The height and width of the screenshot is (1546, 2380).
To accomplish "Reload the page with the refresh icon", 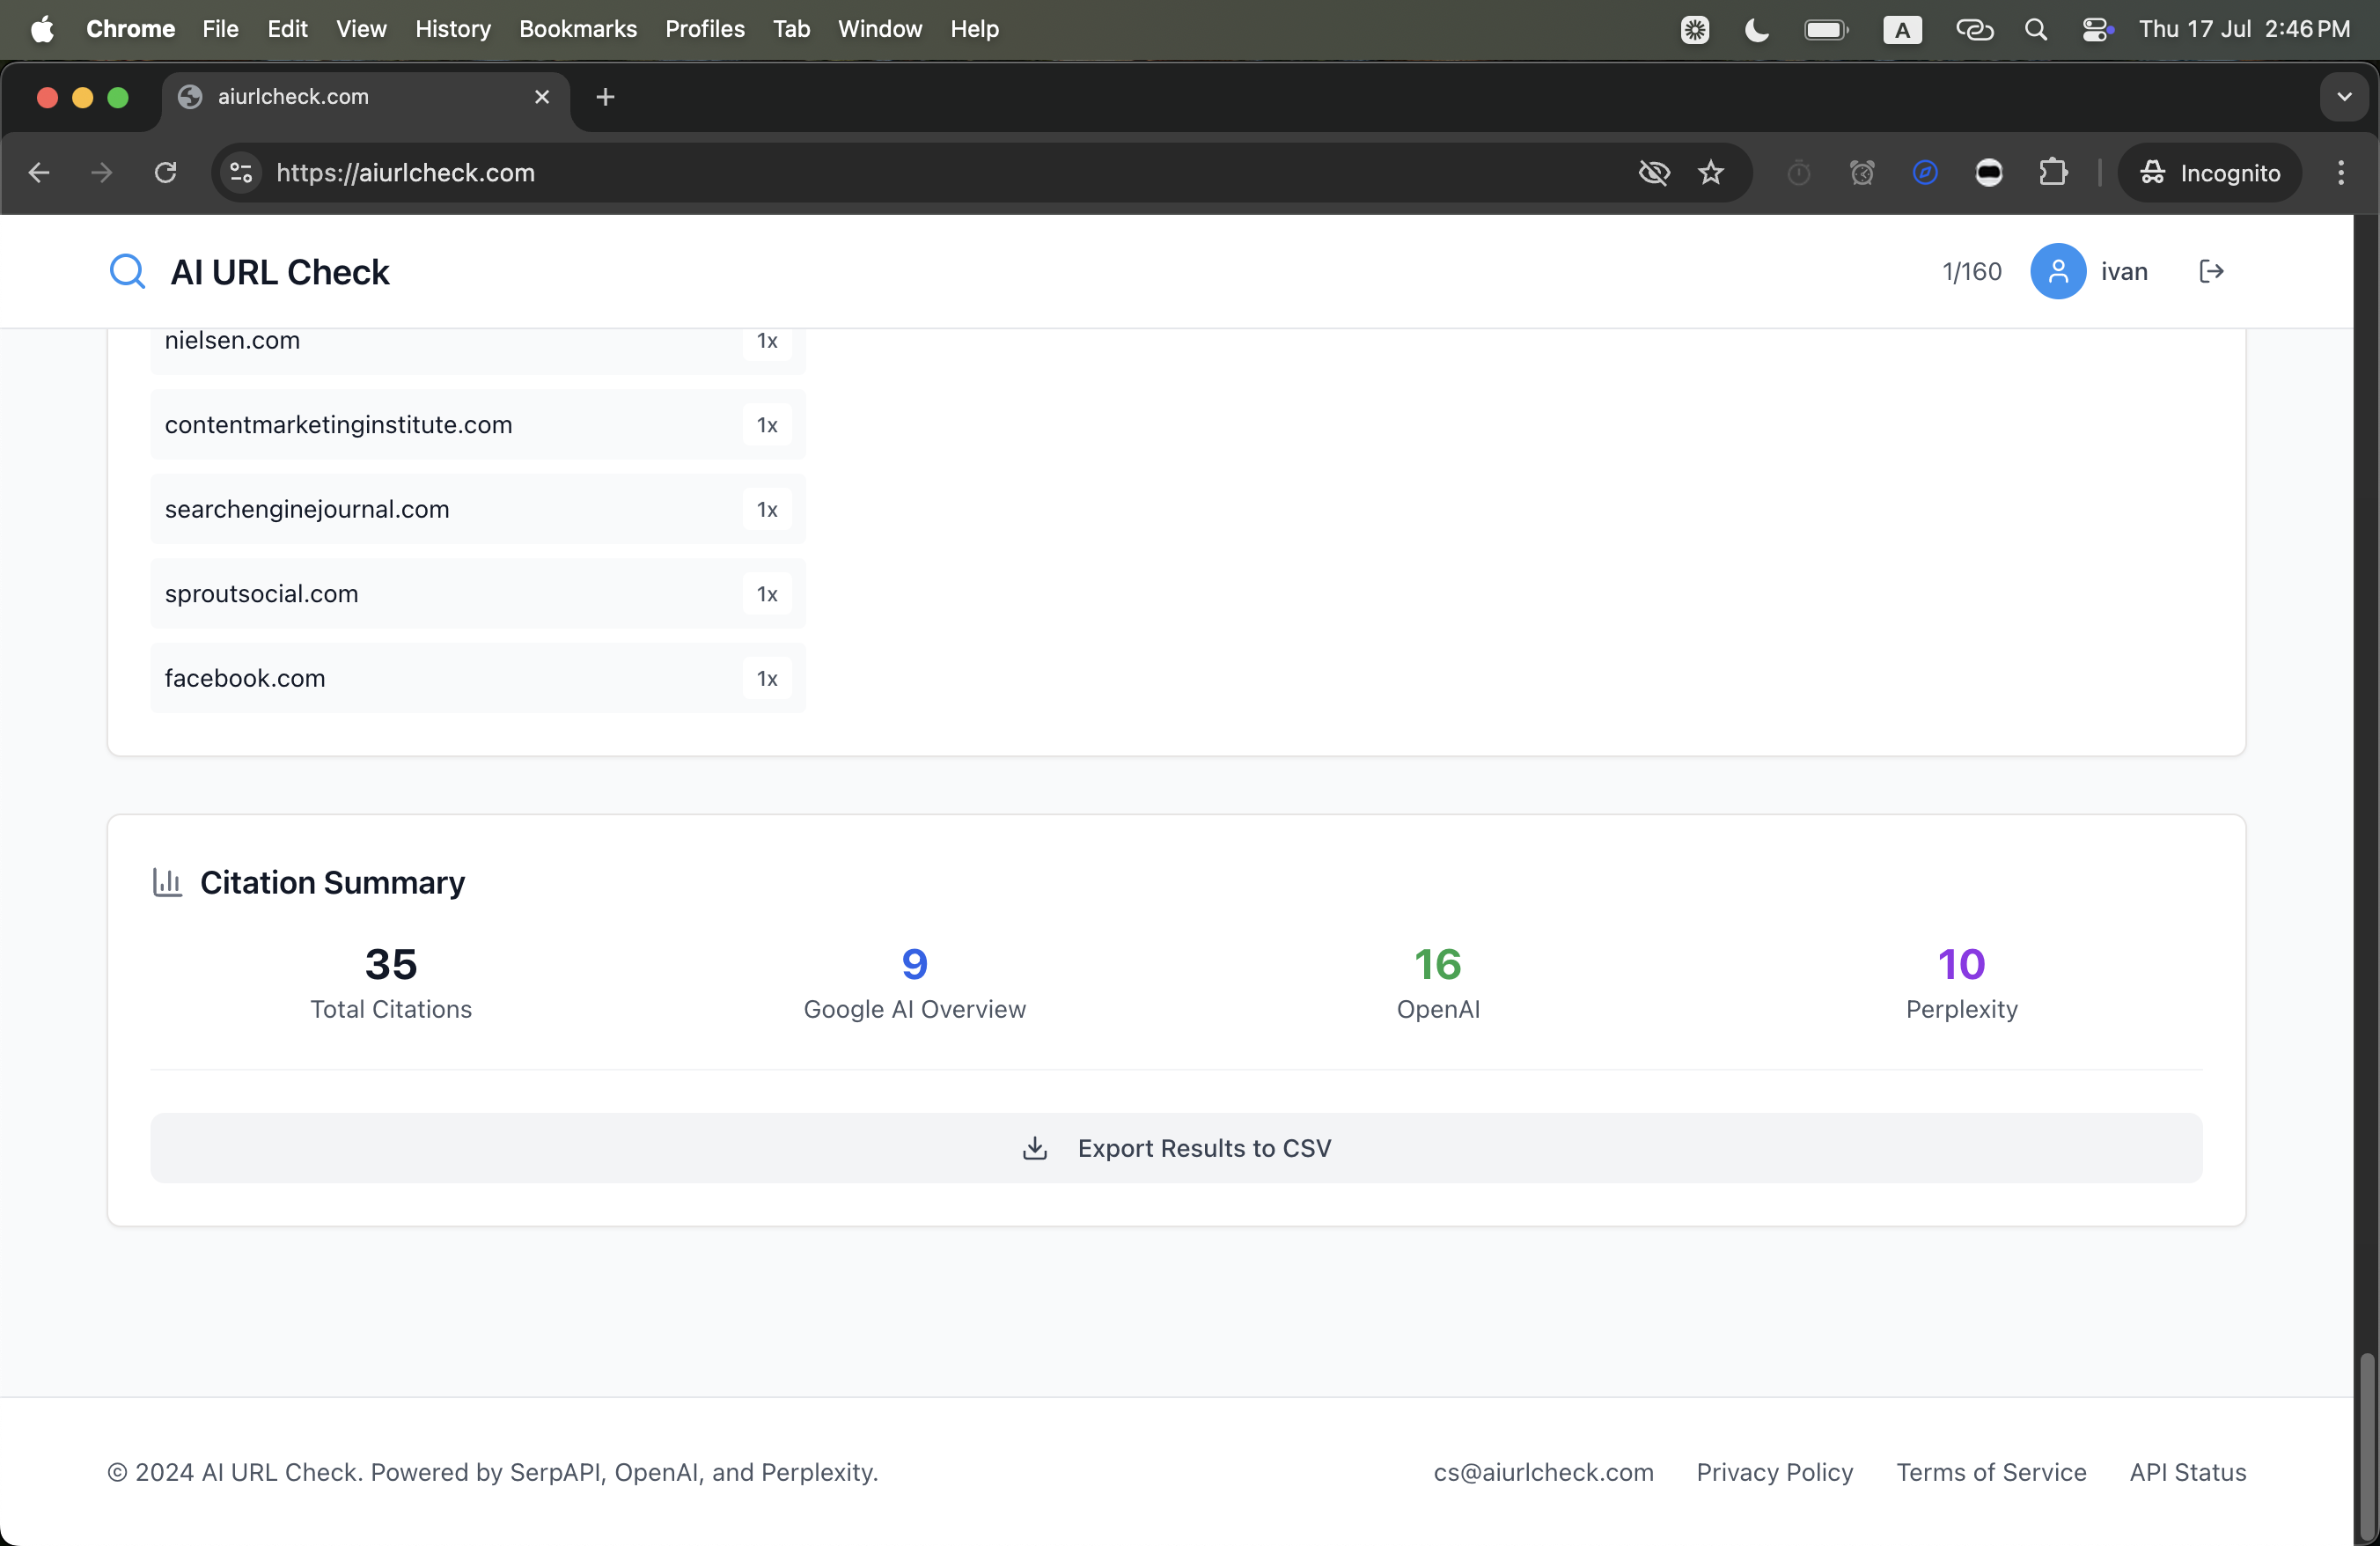I will pos(165,173).
